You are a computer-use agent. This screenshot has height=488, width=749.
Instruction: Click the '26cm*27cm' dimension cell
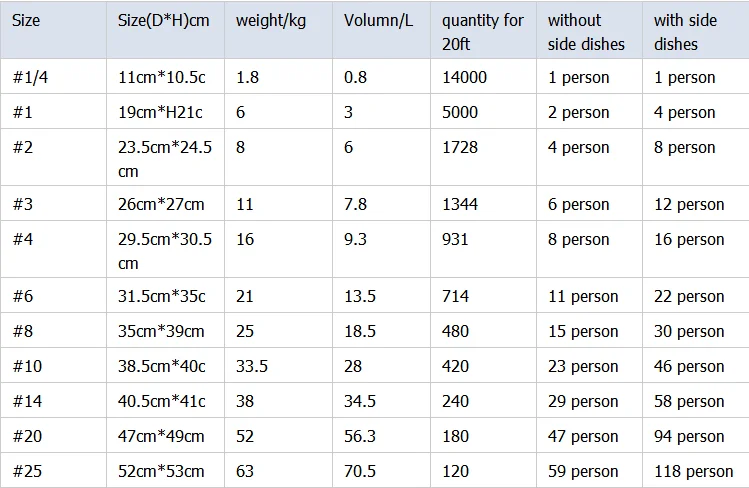[160, 204]
